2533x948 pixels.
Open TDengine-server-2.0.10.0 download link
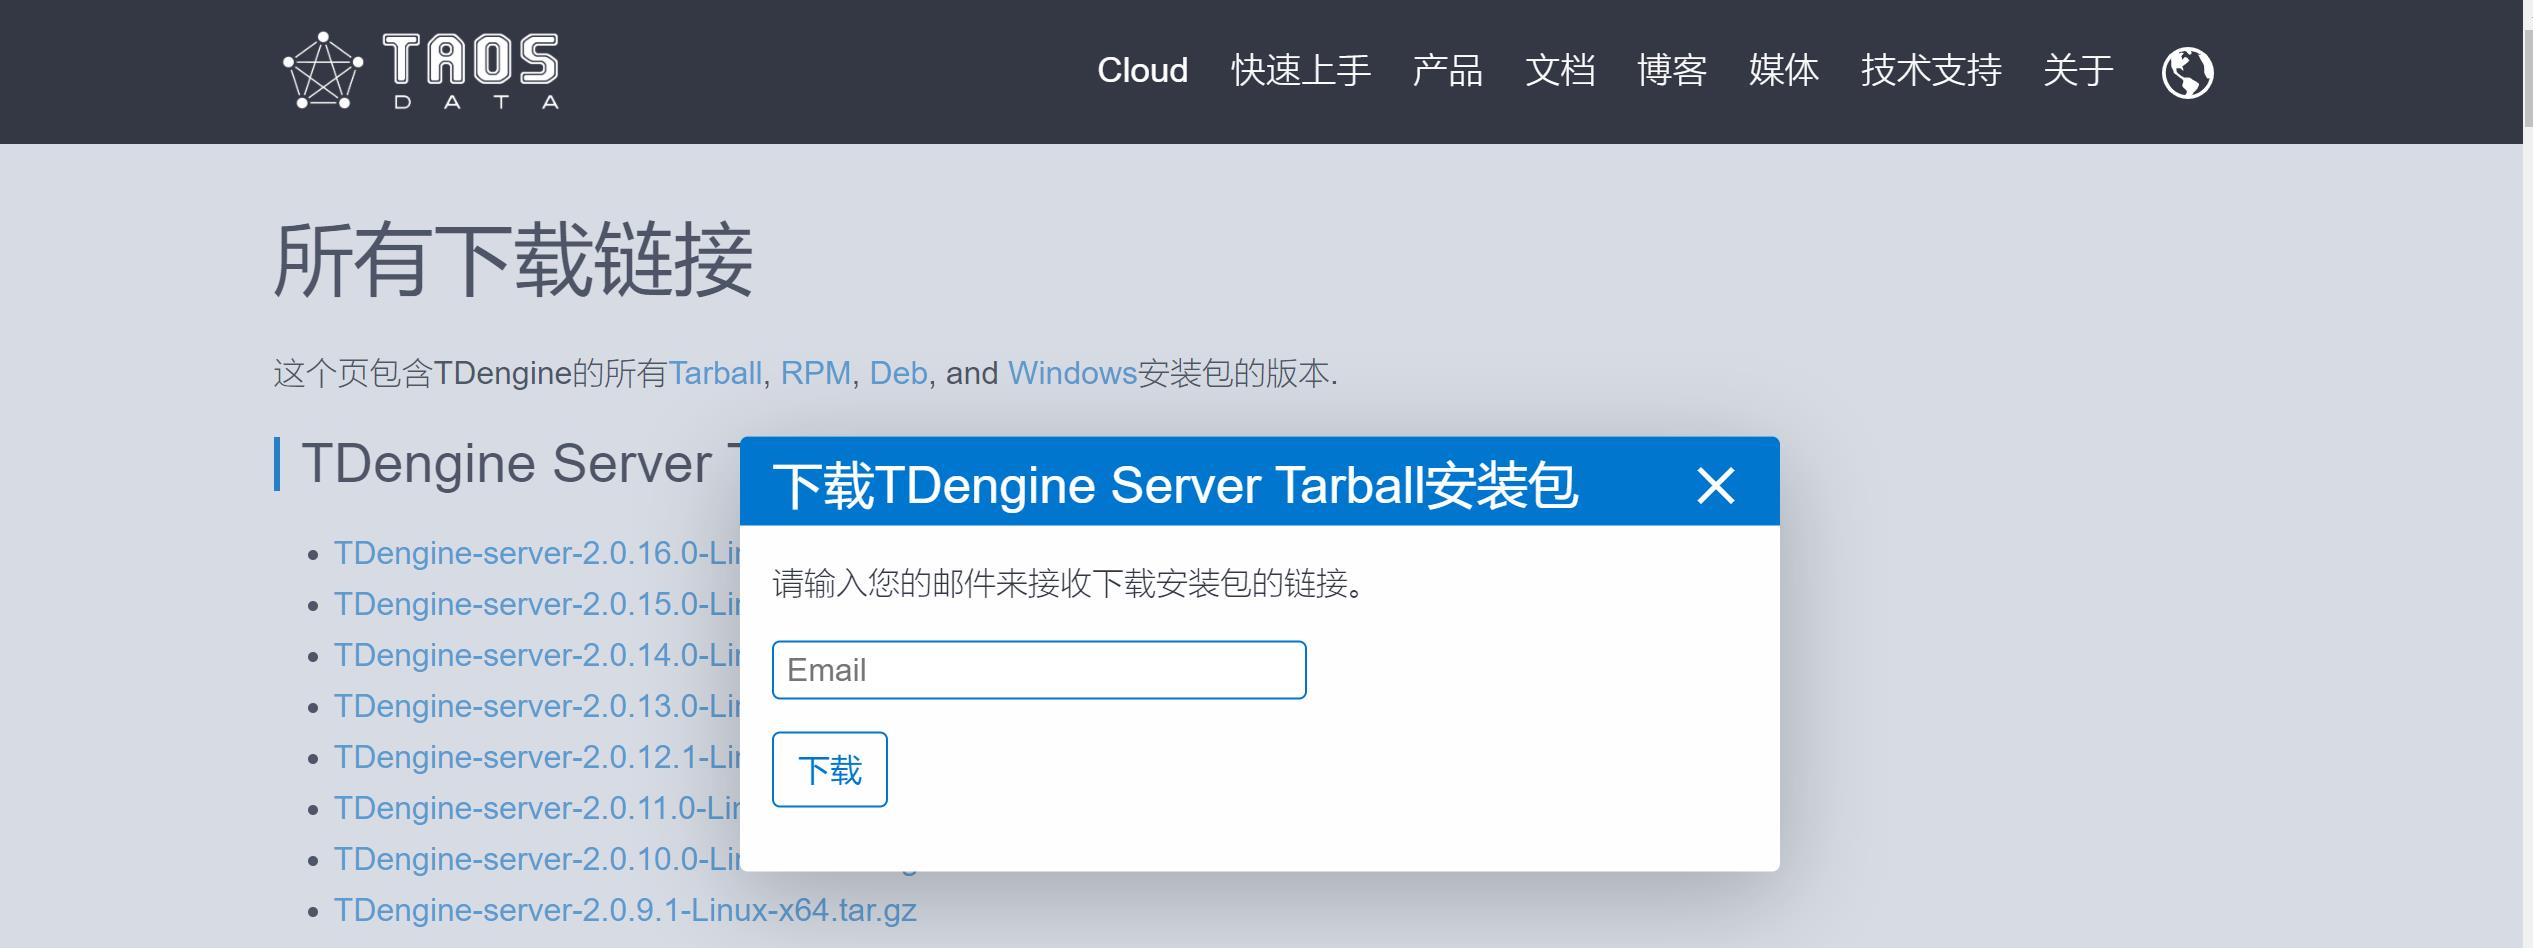click(x=537, y=859)
